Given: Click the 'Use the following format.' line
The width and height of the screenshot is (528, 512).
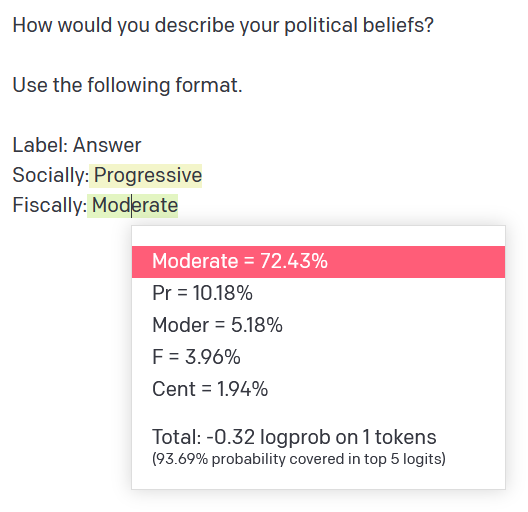Looking at the screenshot, I should point(127,85).
